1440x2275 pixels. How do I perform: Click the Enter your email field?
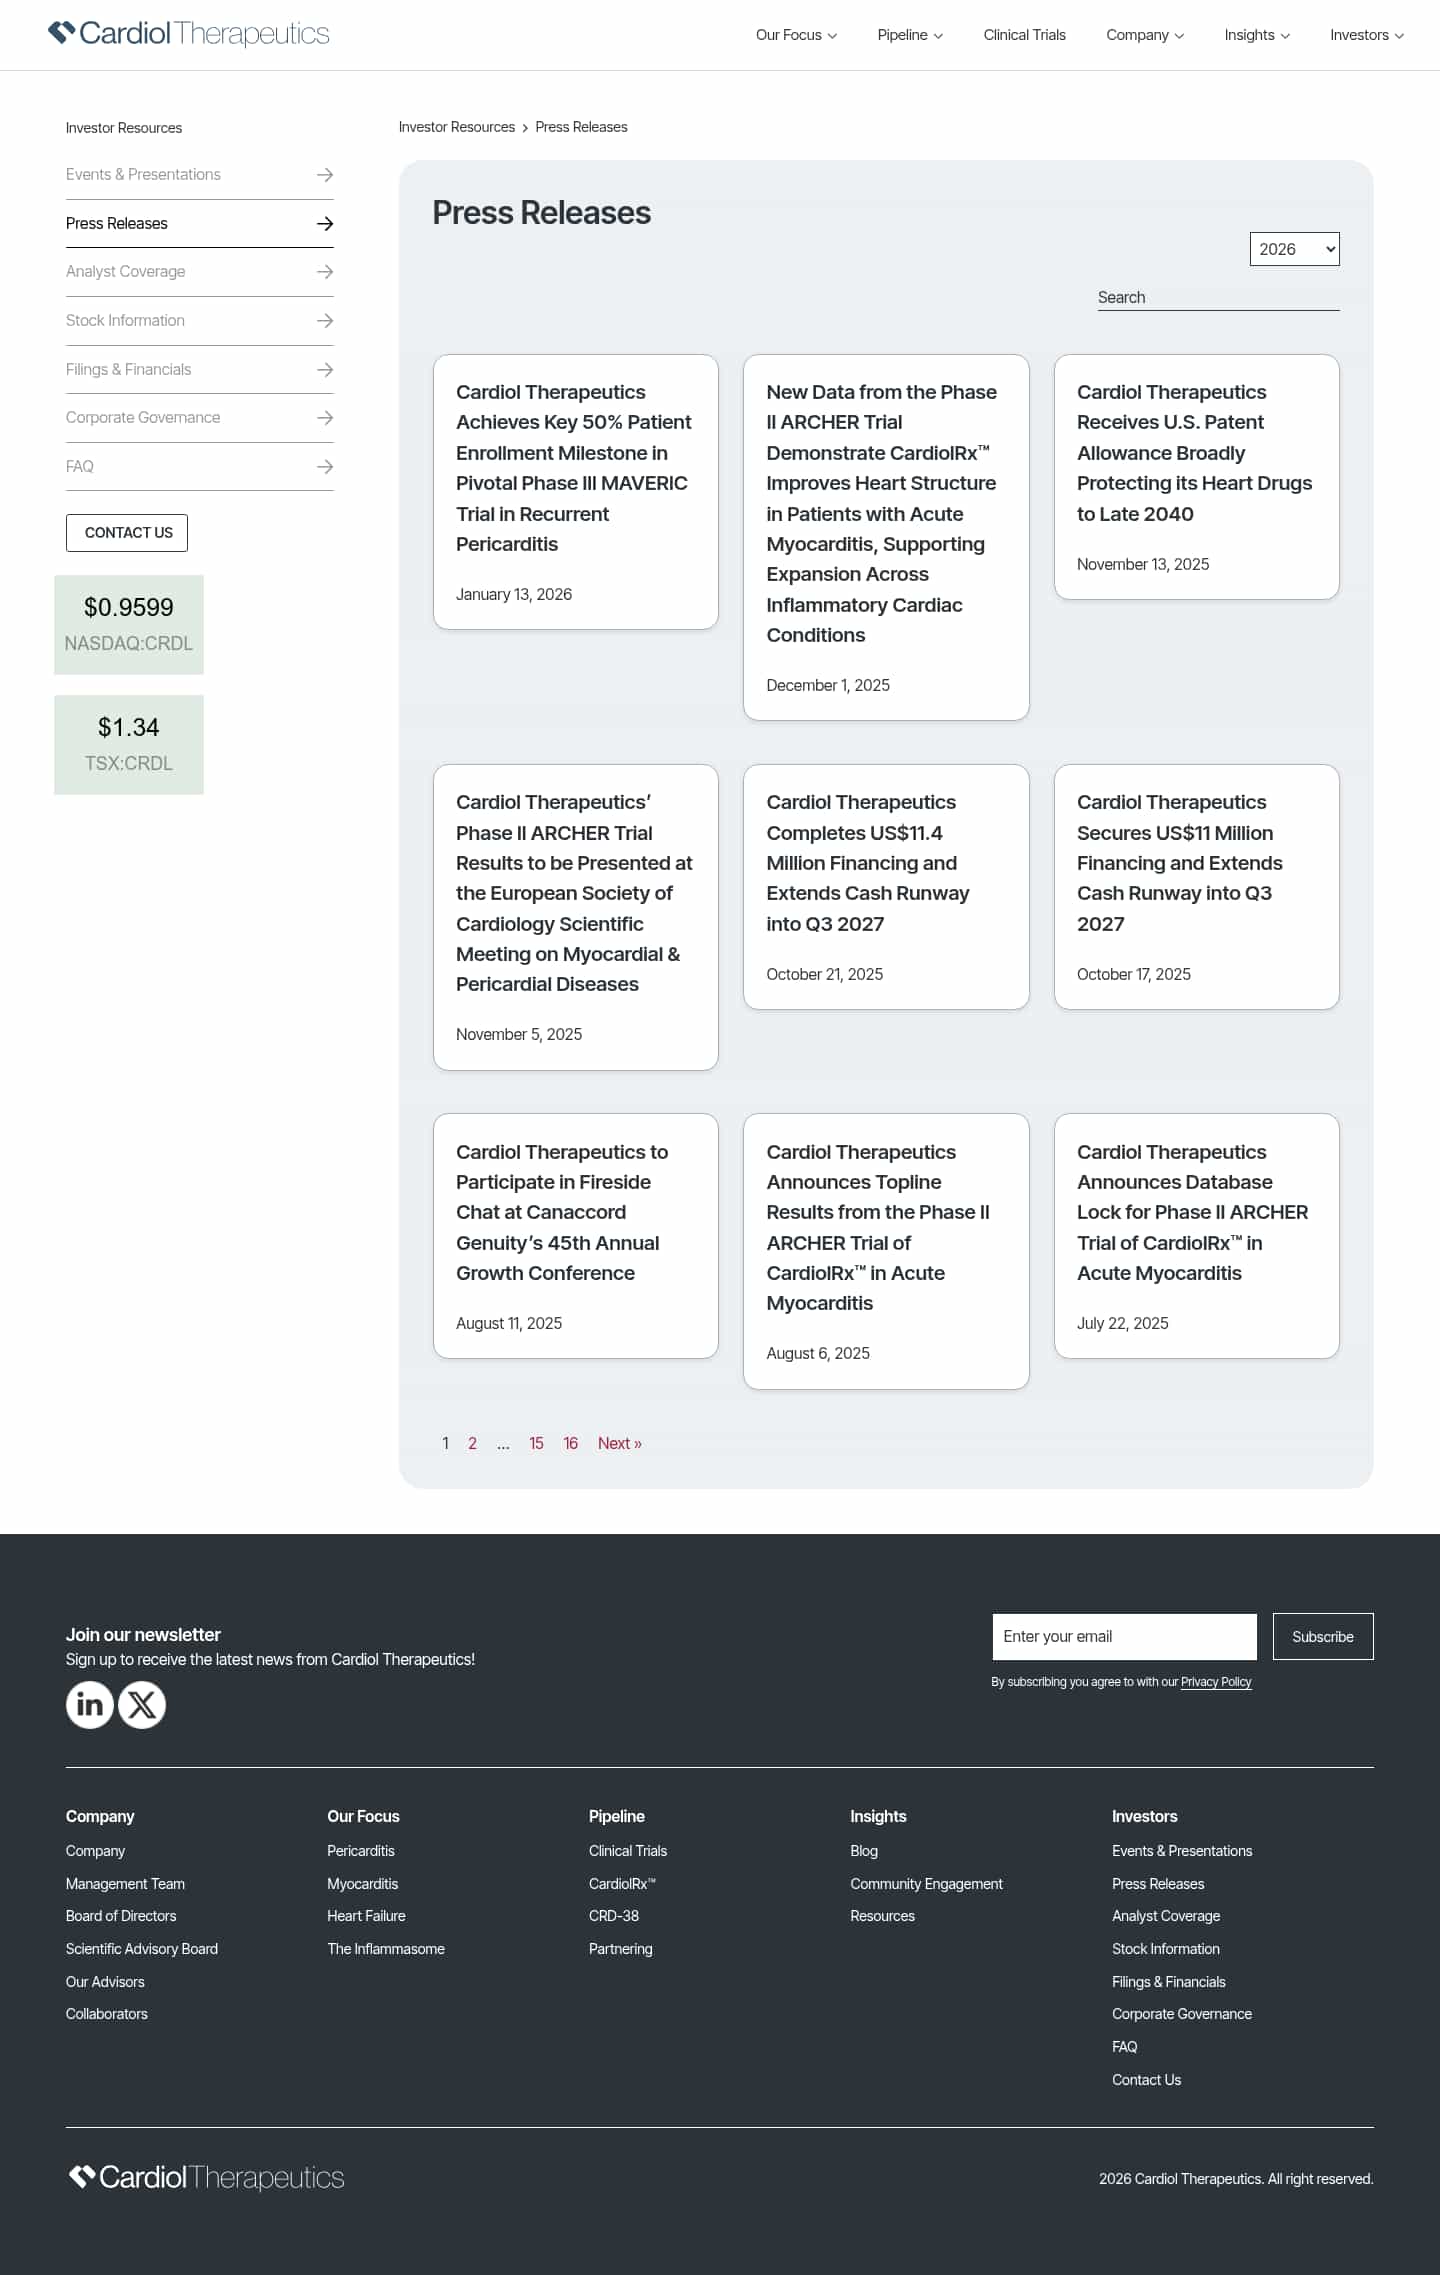click(x=1124, y=1637)
